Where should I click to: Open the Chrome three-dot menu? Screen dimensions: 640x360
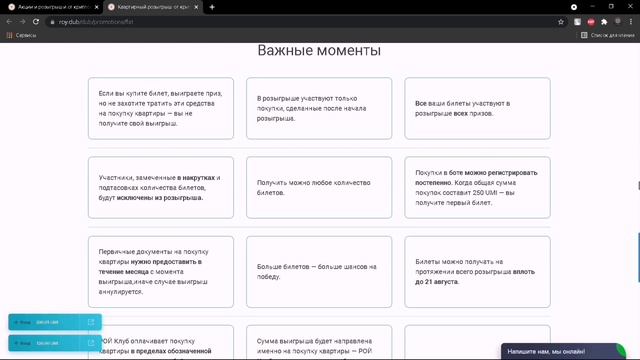(x=631, y=22)
